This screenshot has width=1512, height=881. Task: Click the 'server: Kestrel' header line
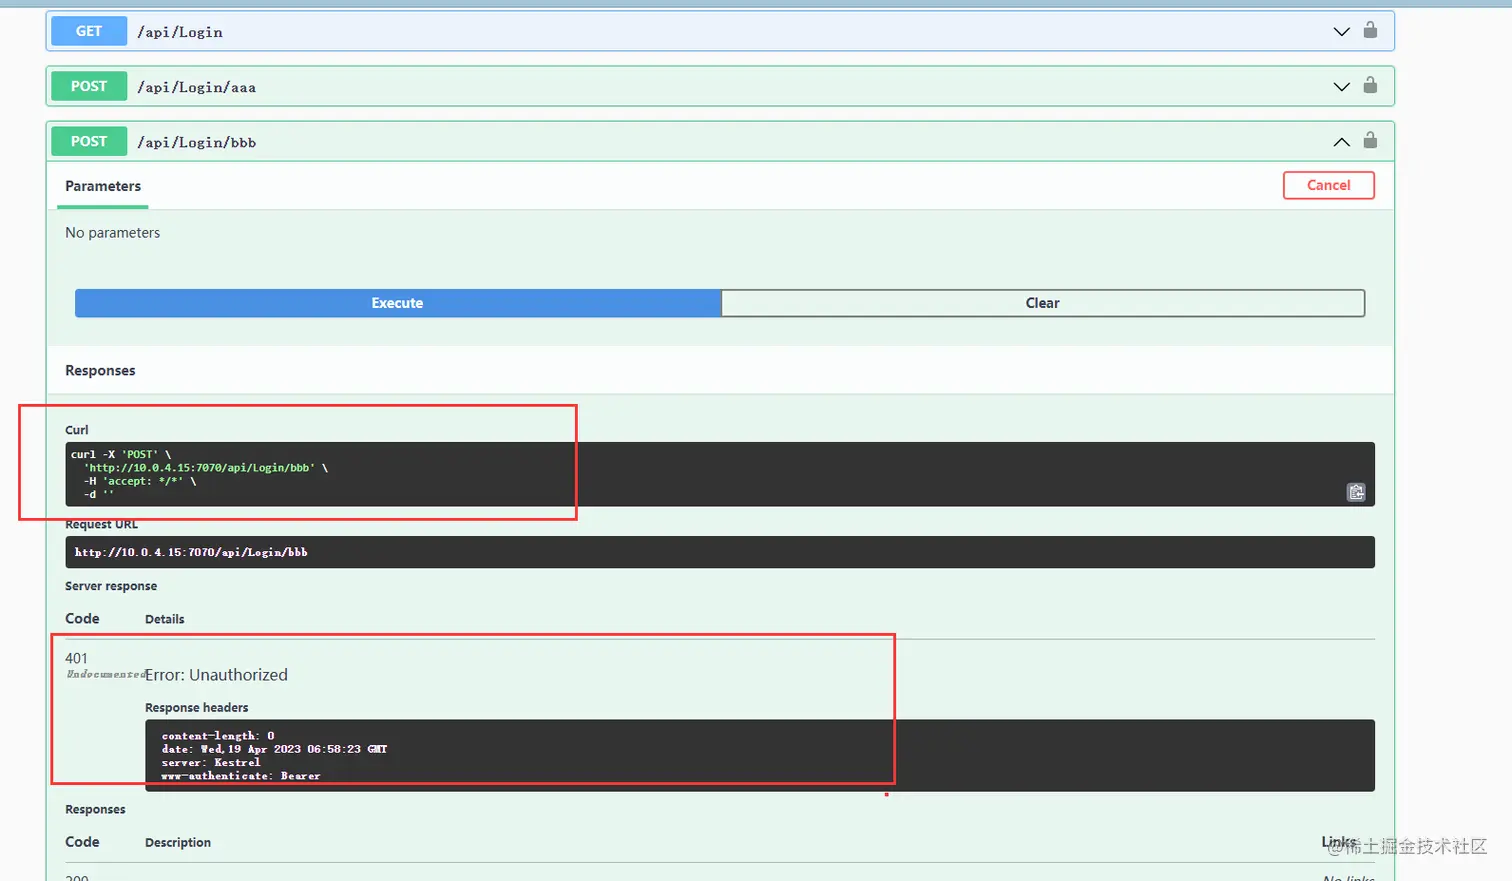211,762
